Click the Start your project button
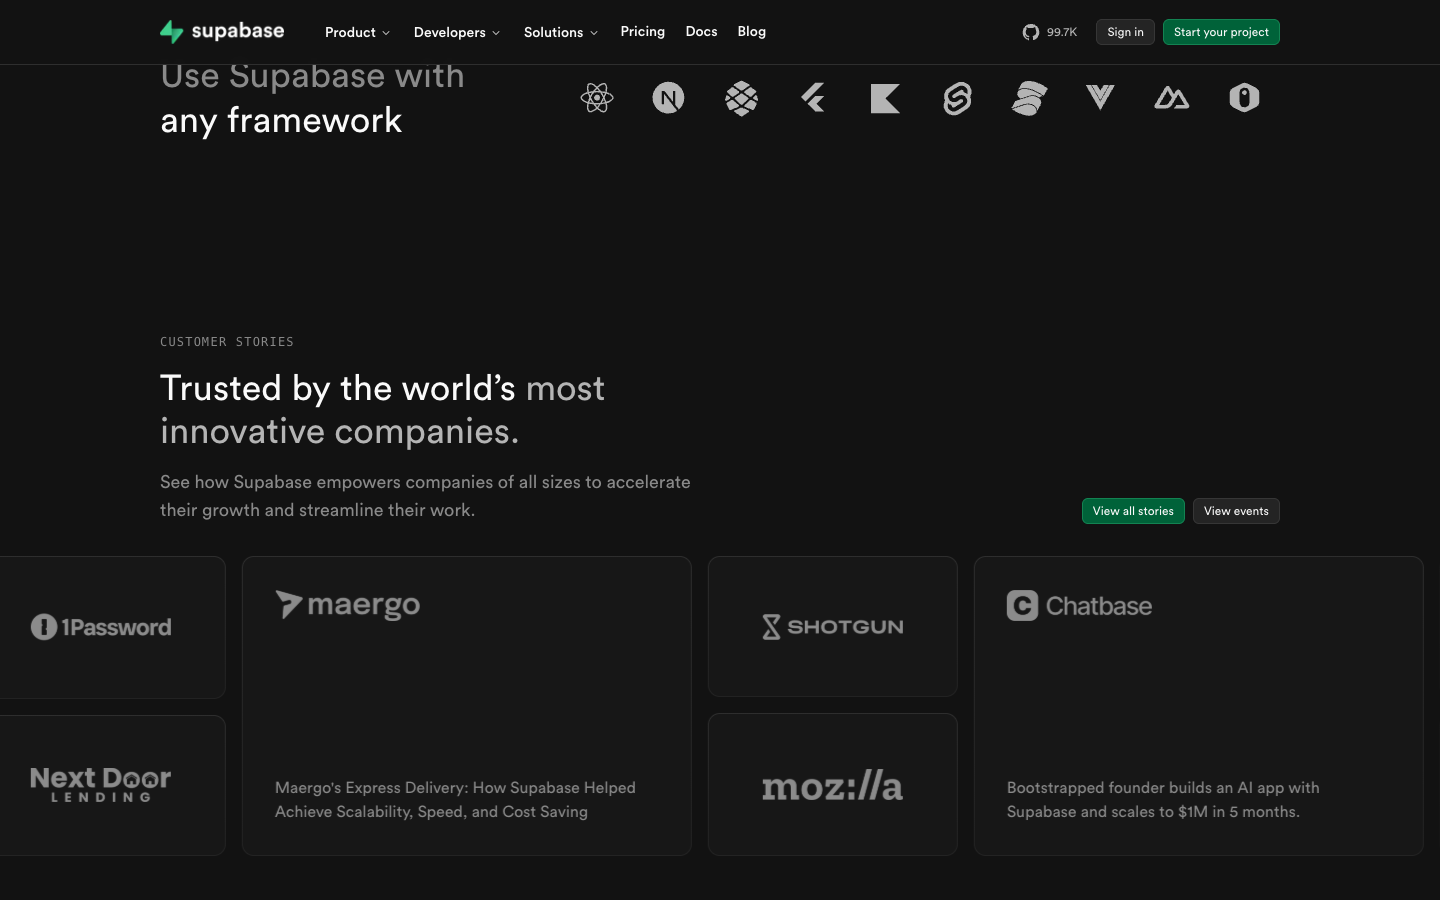 click(x=1221, y=32)
